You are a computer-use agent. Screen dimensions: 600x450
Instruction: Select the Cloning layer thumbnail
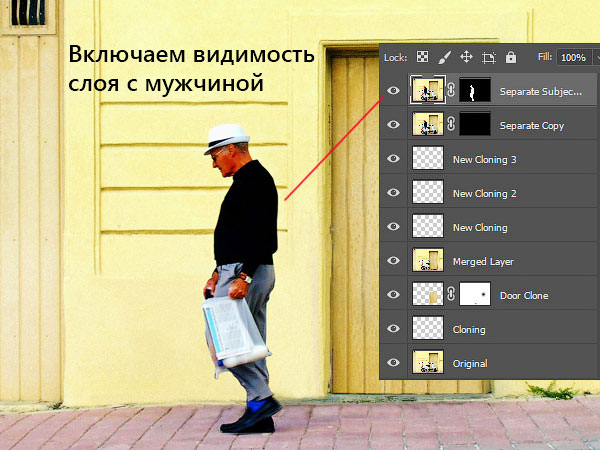tap(428, 328)
